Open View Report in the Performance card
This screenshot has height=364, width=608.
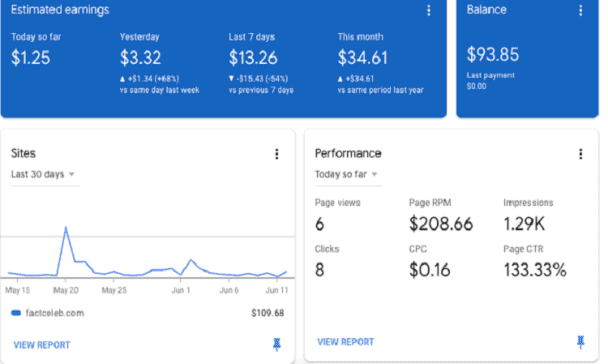(x=345, y=342)
